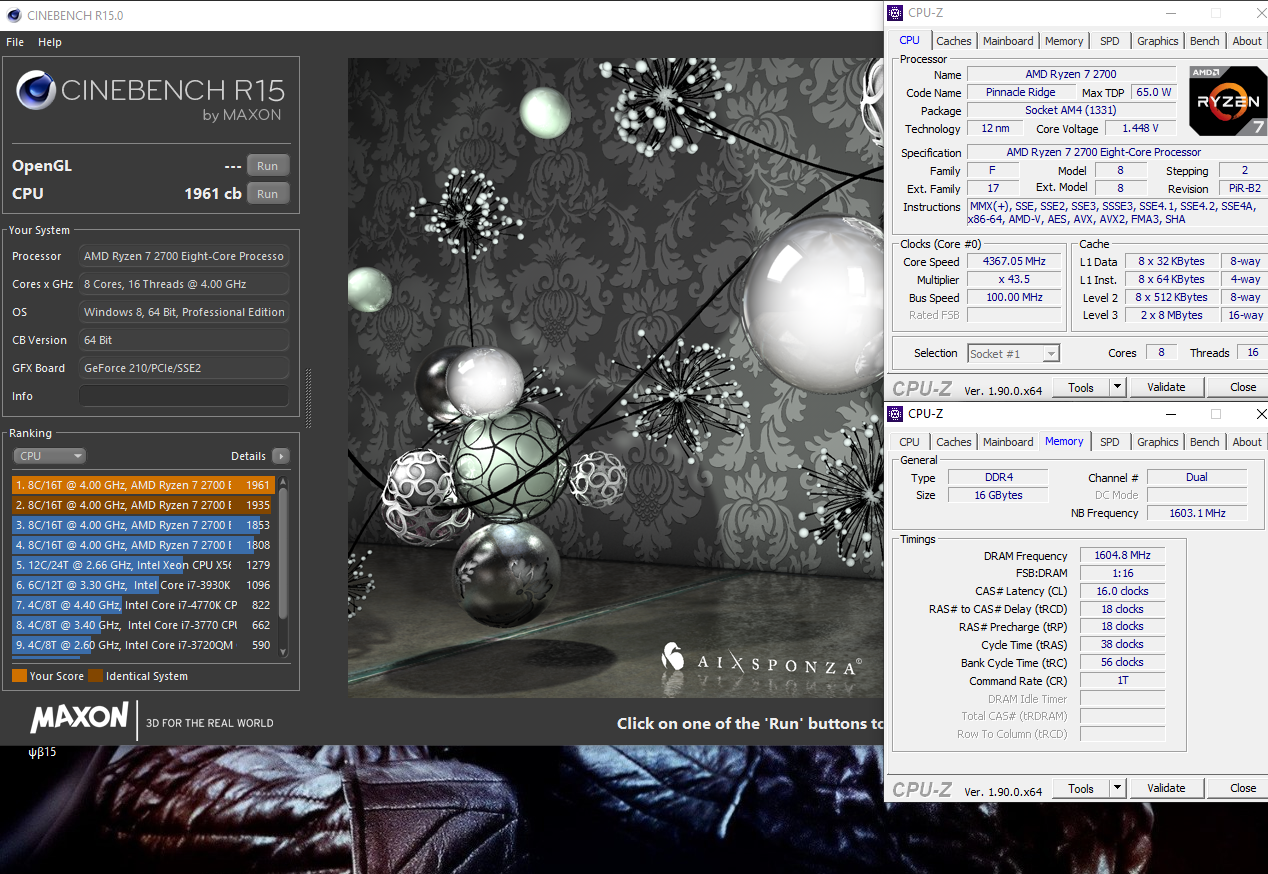
Task: Click the Your Score orange legend swatch
Action: tap(19, 676)
